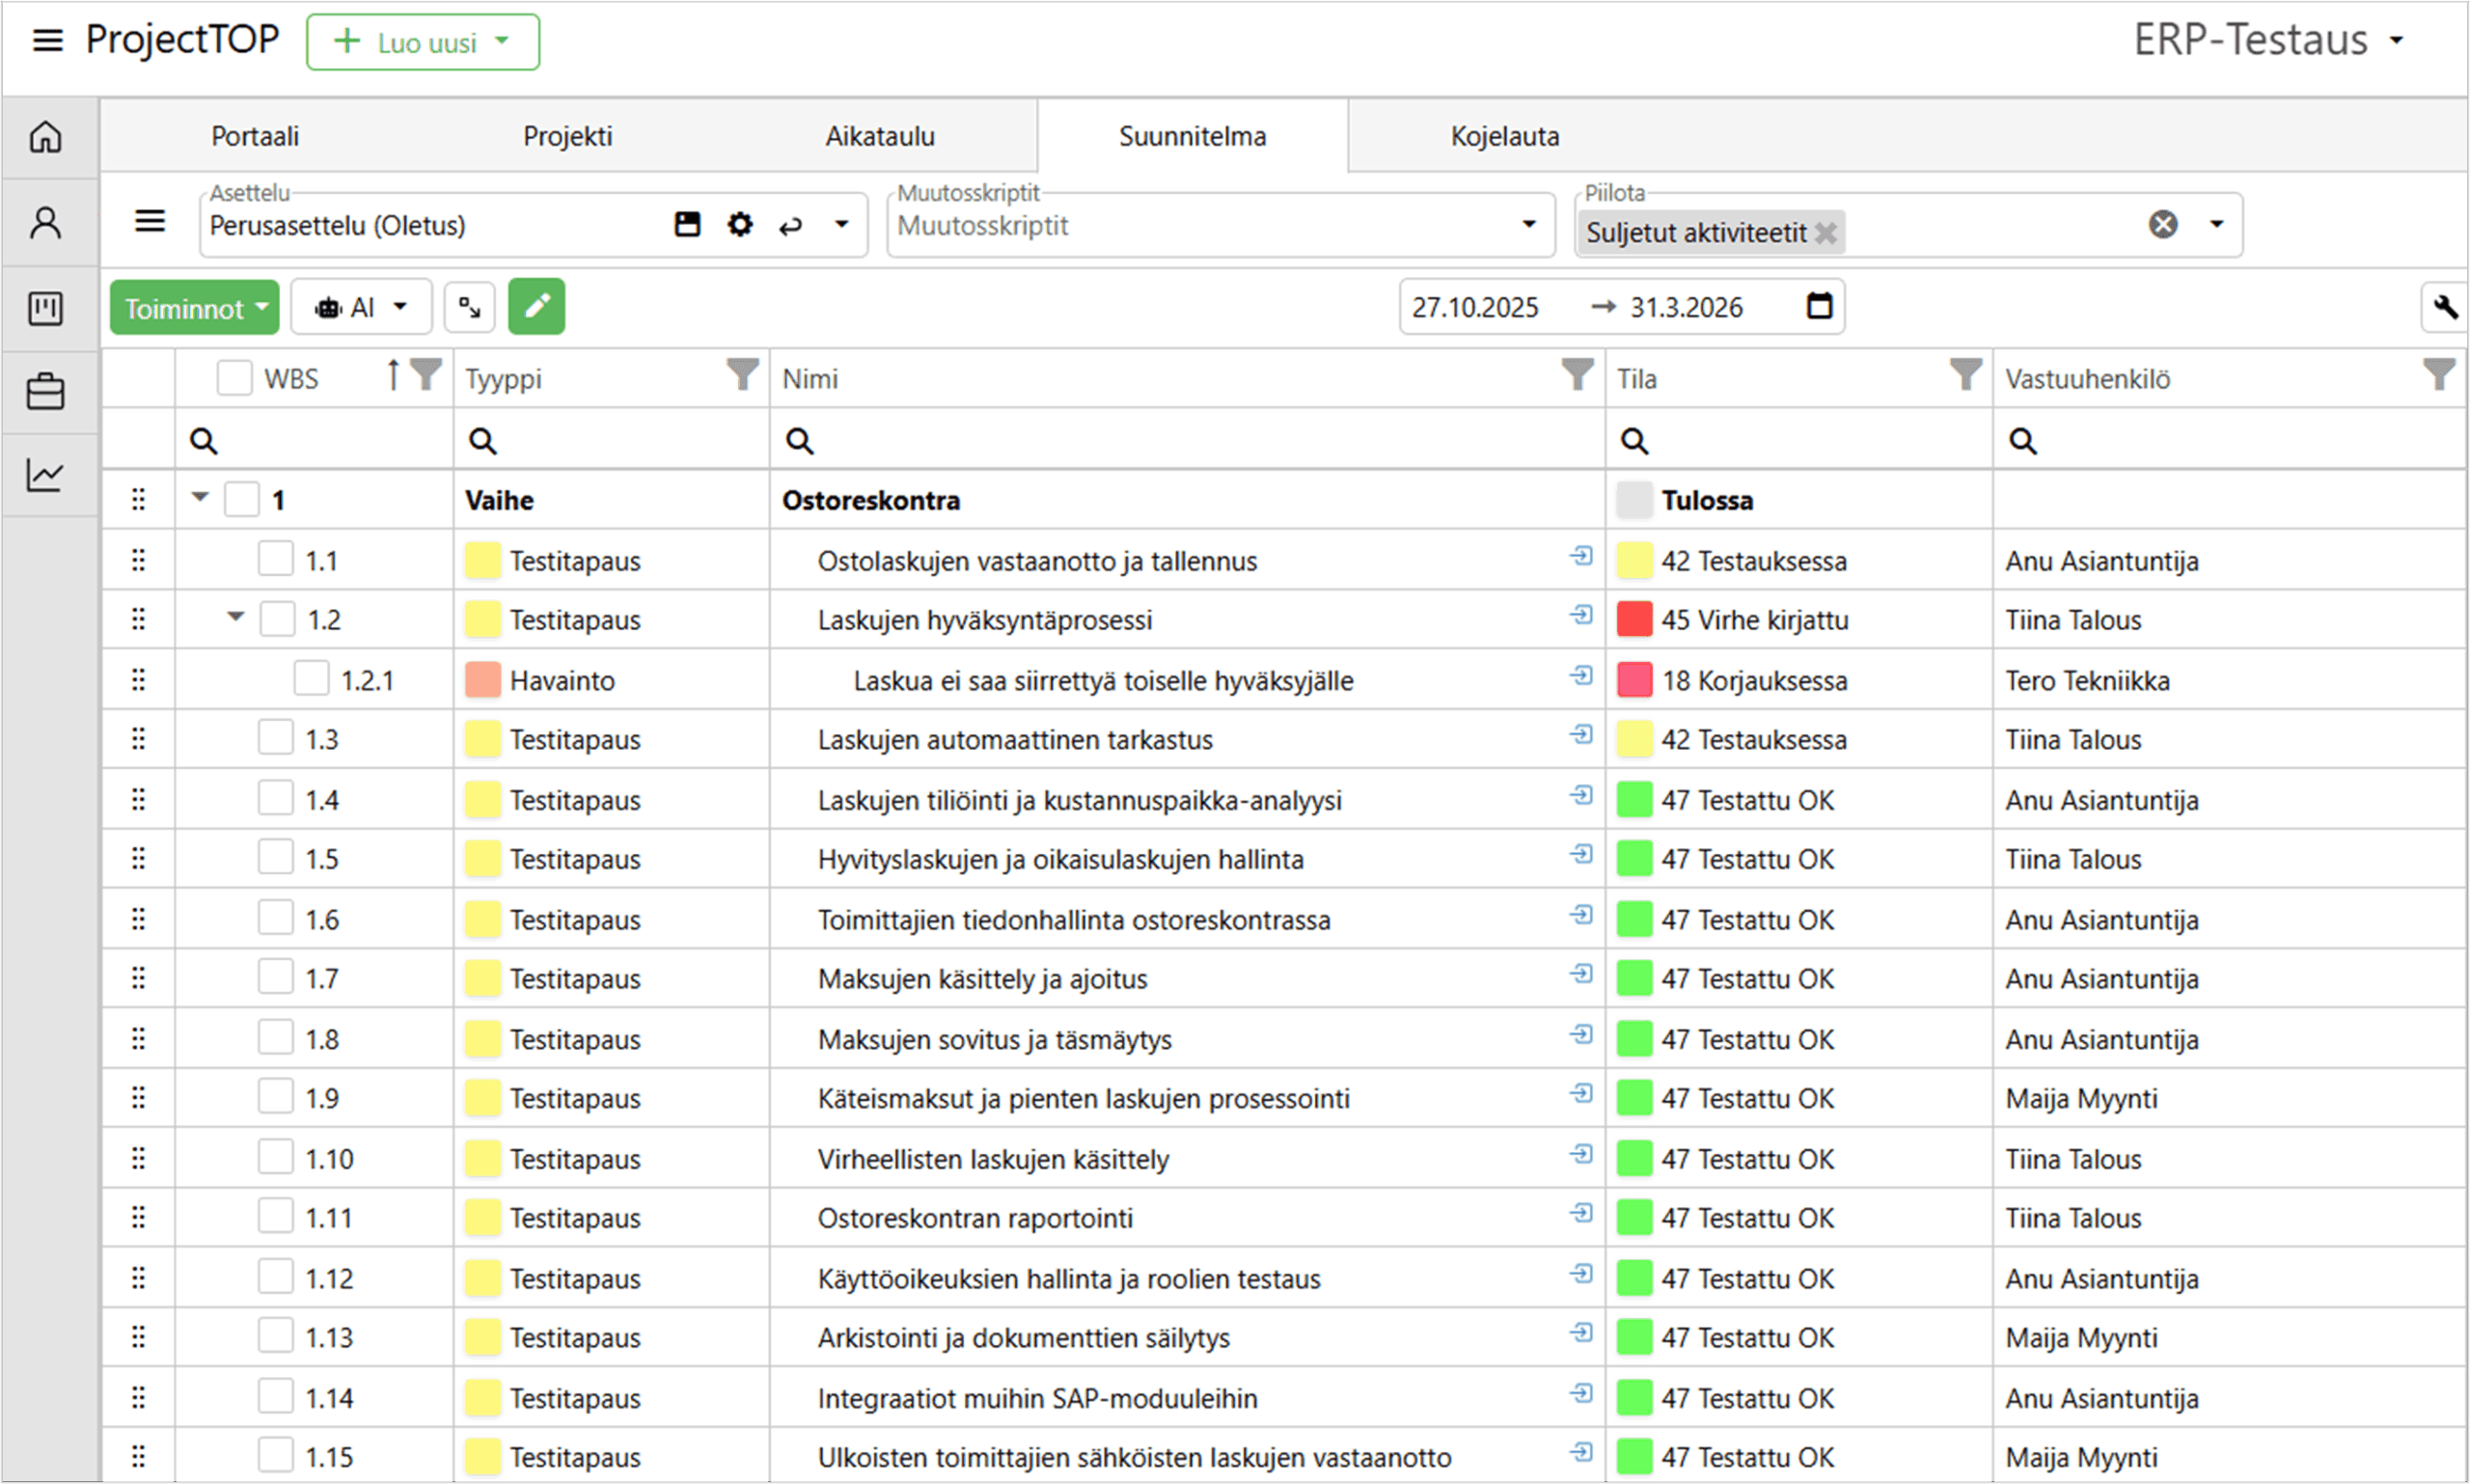Click the save layout floppy disk icon
The width and height of the screenshot is (2470, 1484).
point(687,224)
